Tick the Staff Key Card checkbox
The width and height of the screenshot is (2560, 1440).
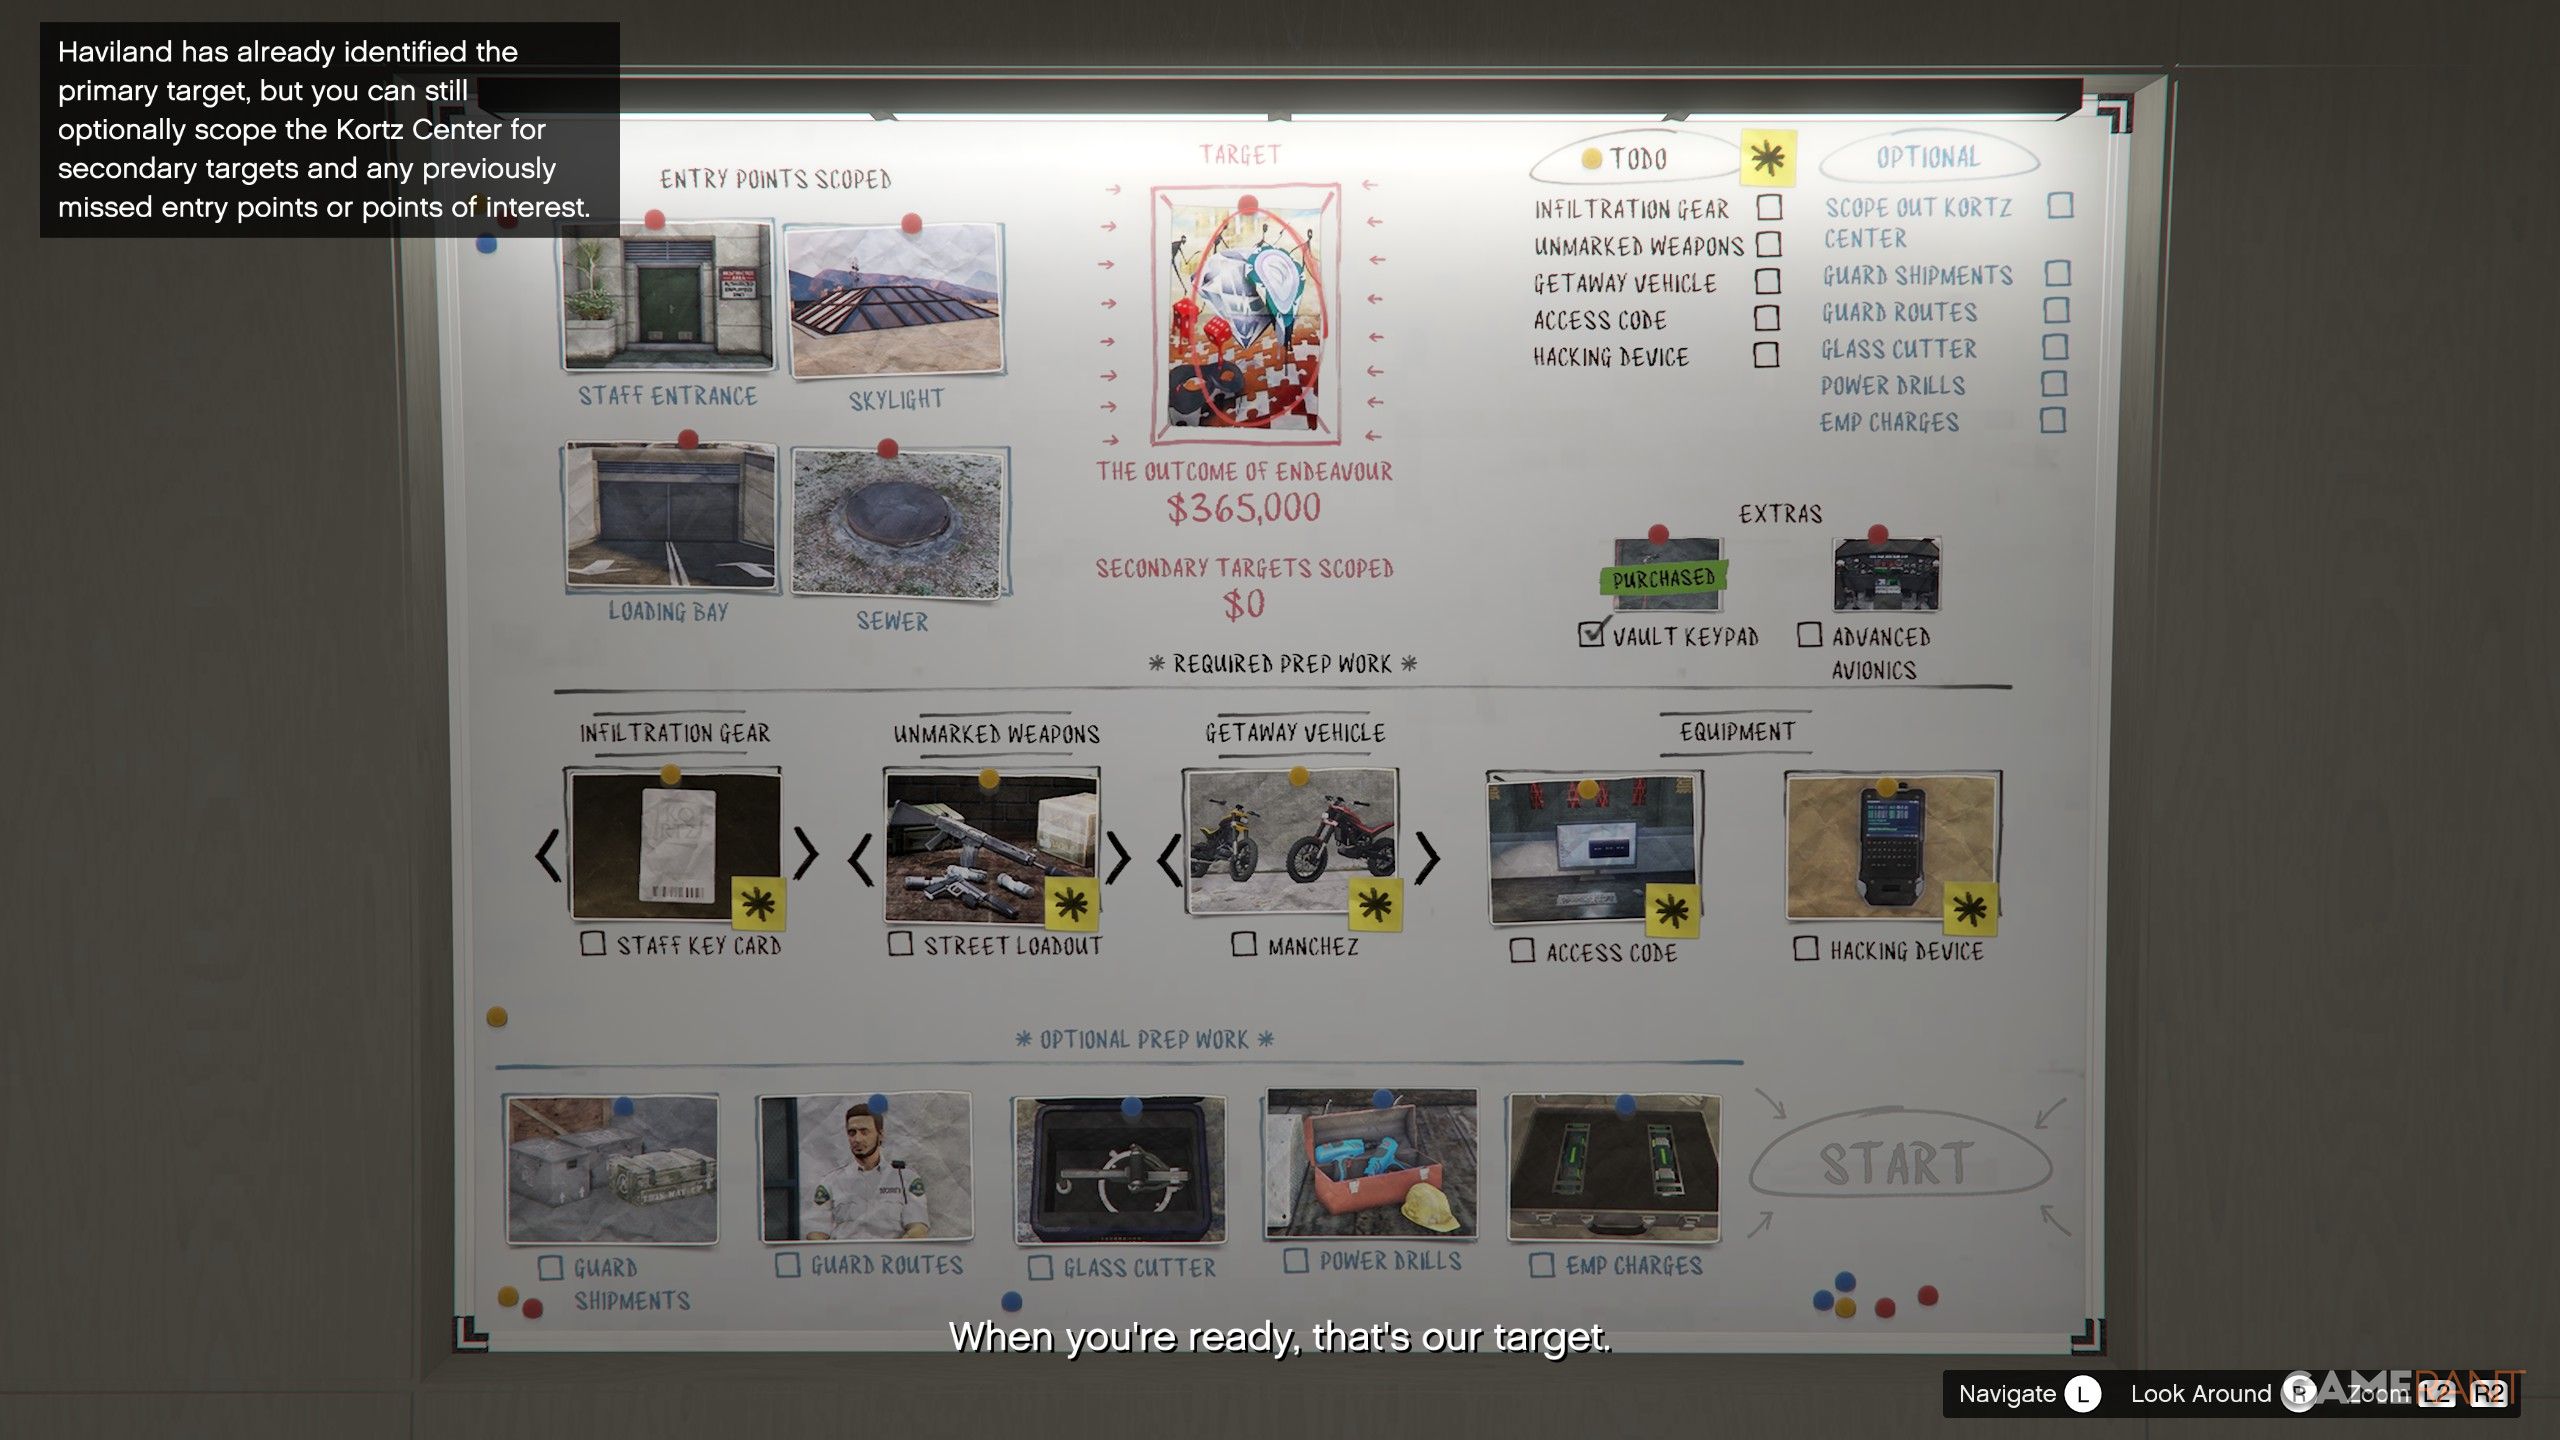[x=593, y=943]
